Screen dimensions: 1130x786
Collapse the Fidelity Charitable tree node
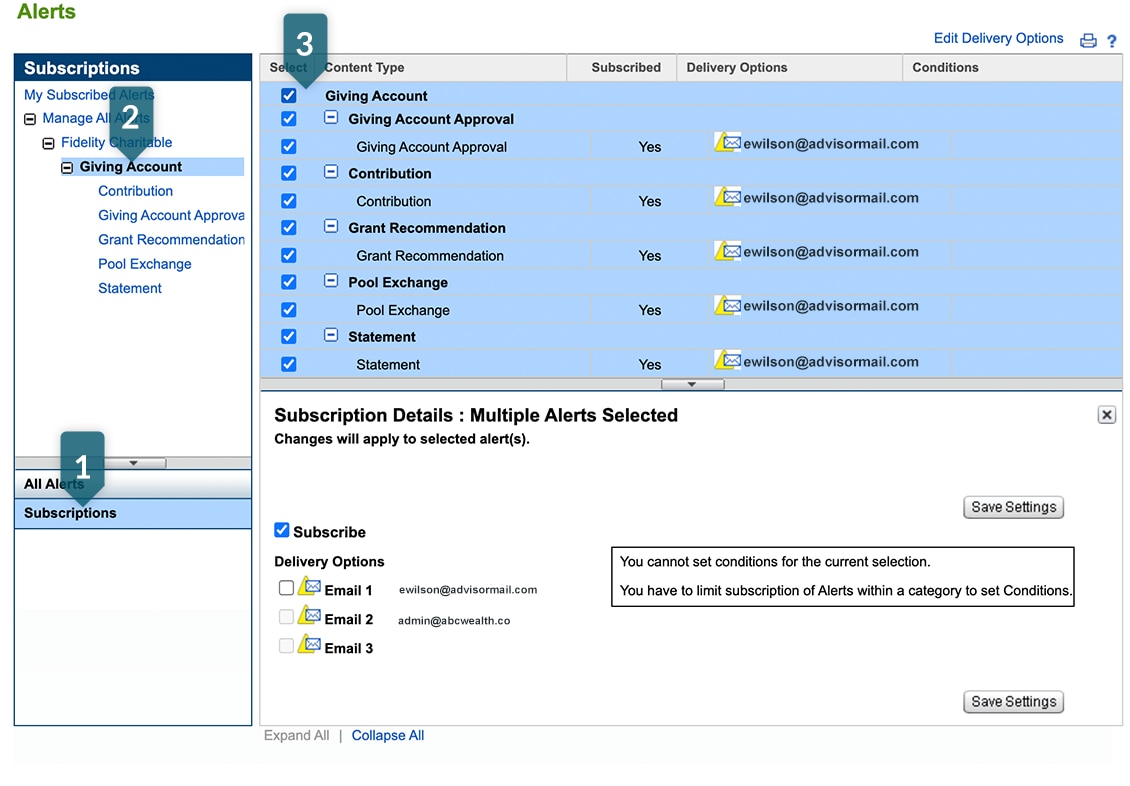(x=48, y=143)
